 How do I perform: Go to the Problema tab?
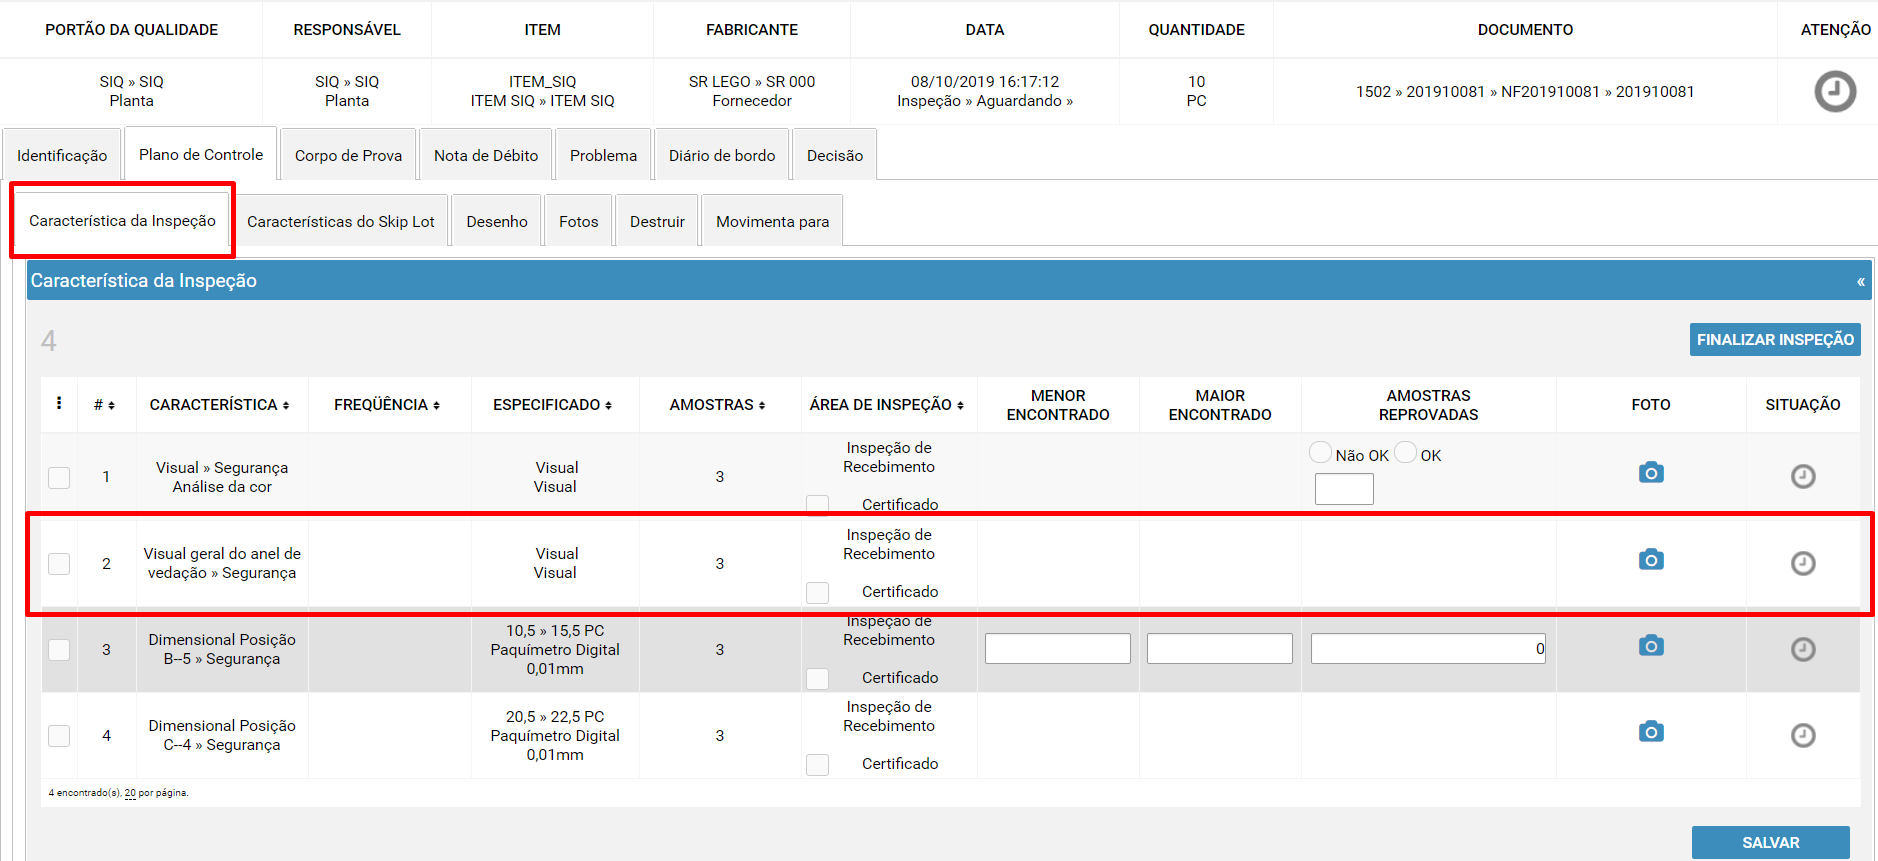point(603,155)
